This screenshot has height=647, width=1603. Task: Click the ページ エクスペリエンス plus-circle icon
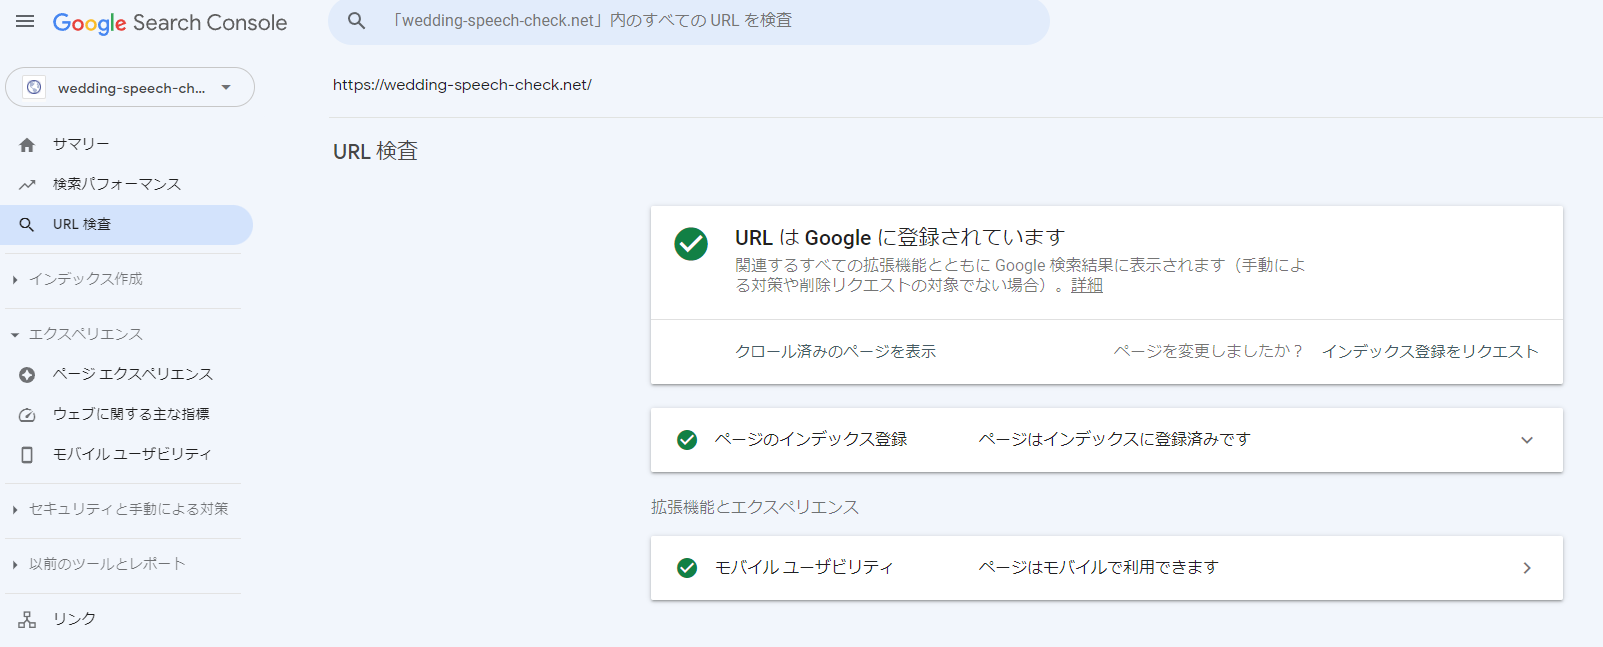coord(27,375)
